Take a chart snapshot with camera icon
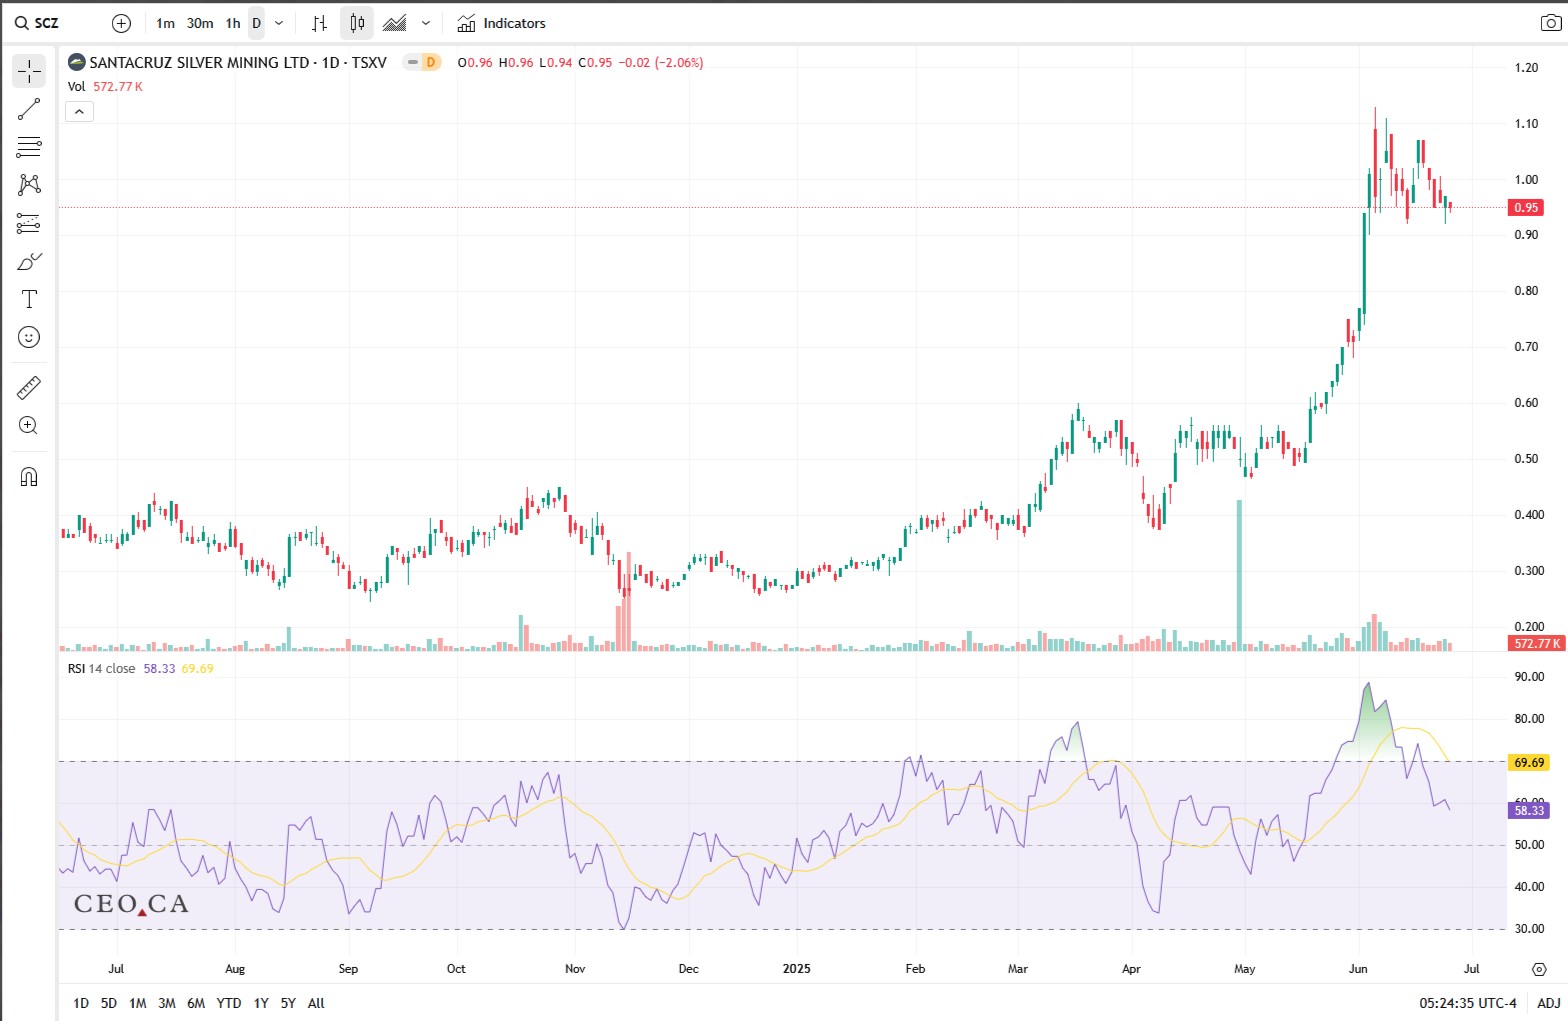Viewport: 1568px width, 1021px height. pos(1549,23)
